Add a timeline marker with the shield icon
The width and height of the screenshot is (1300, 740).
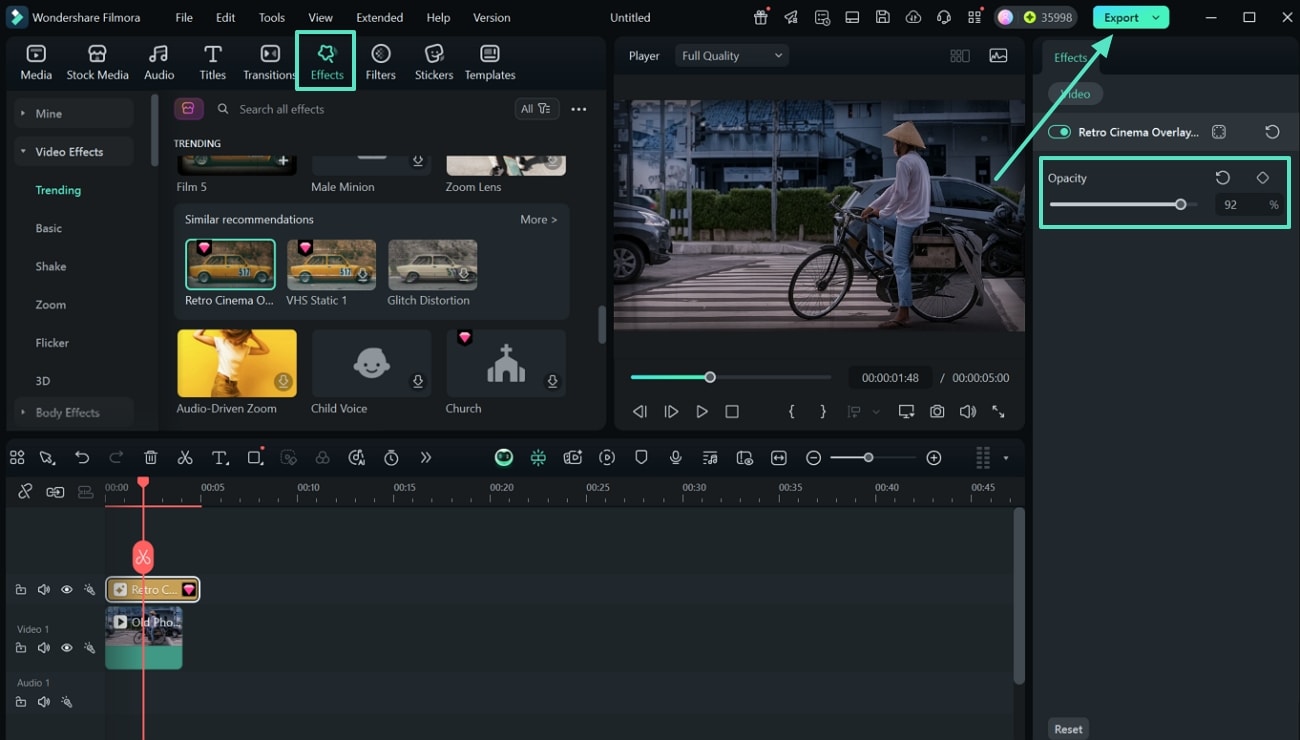pyautogui.click(x=641, y=457)
